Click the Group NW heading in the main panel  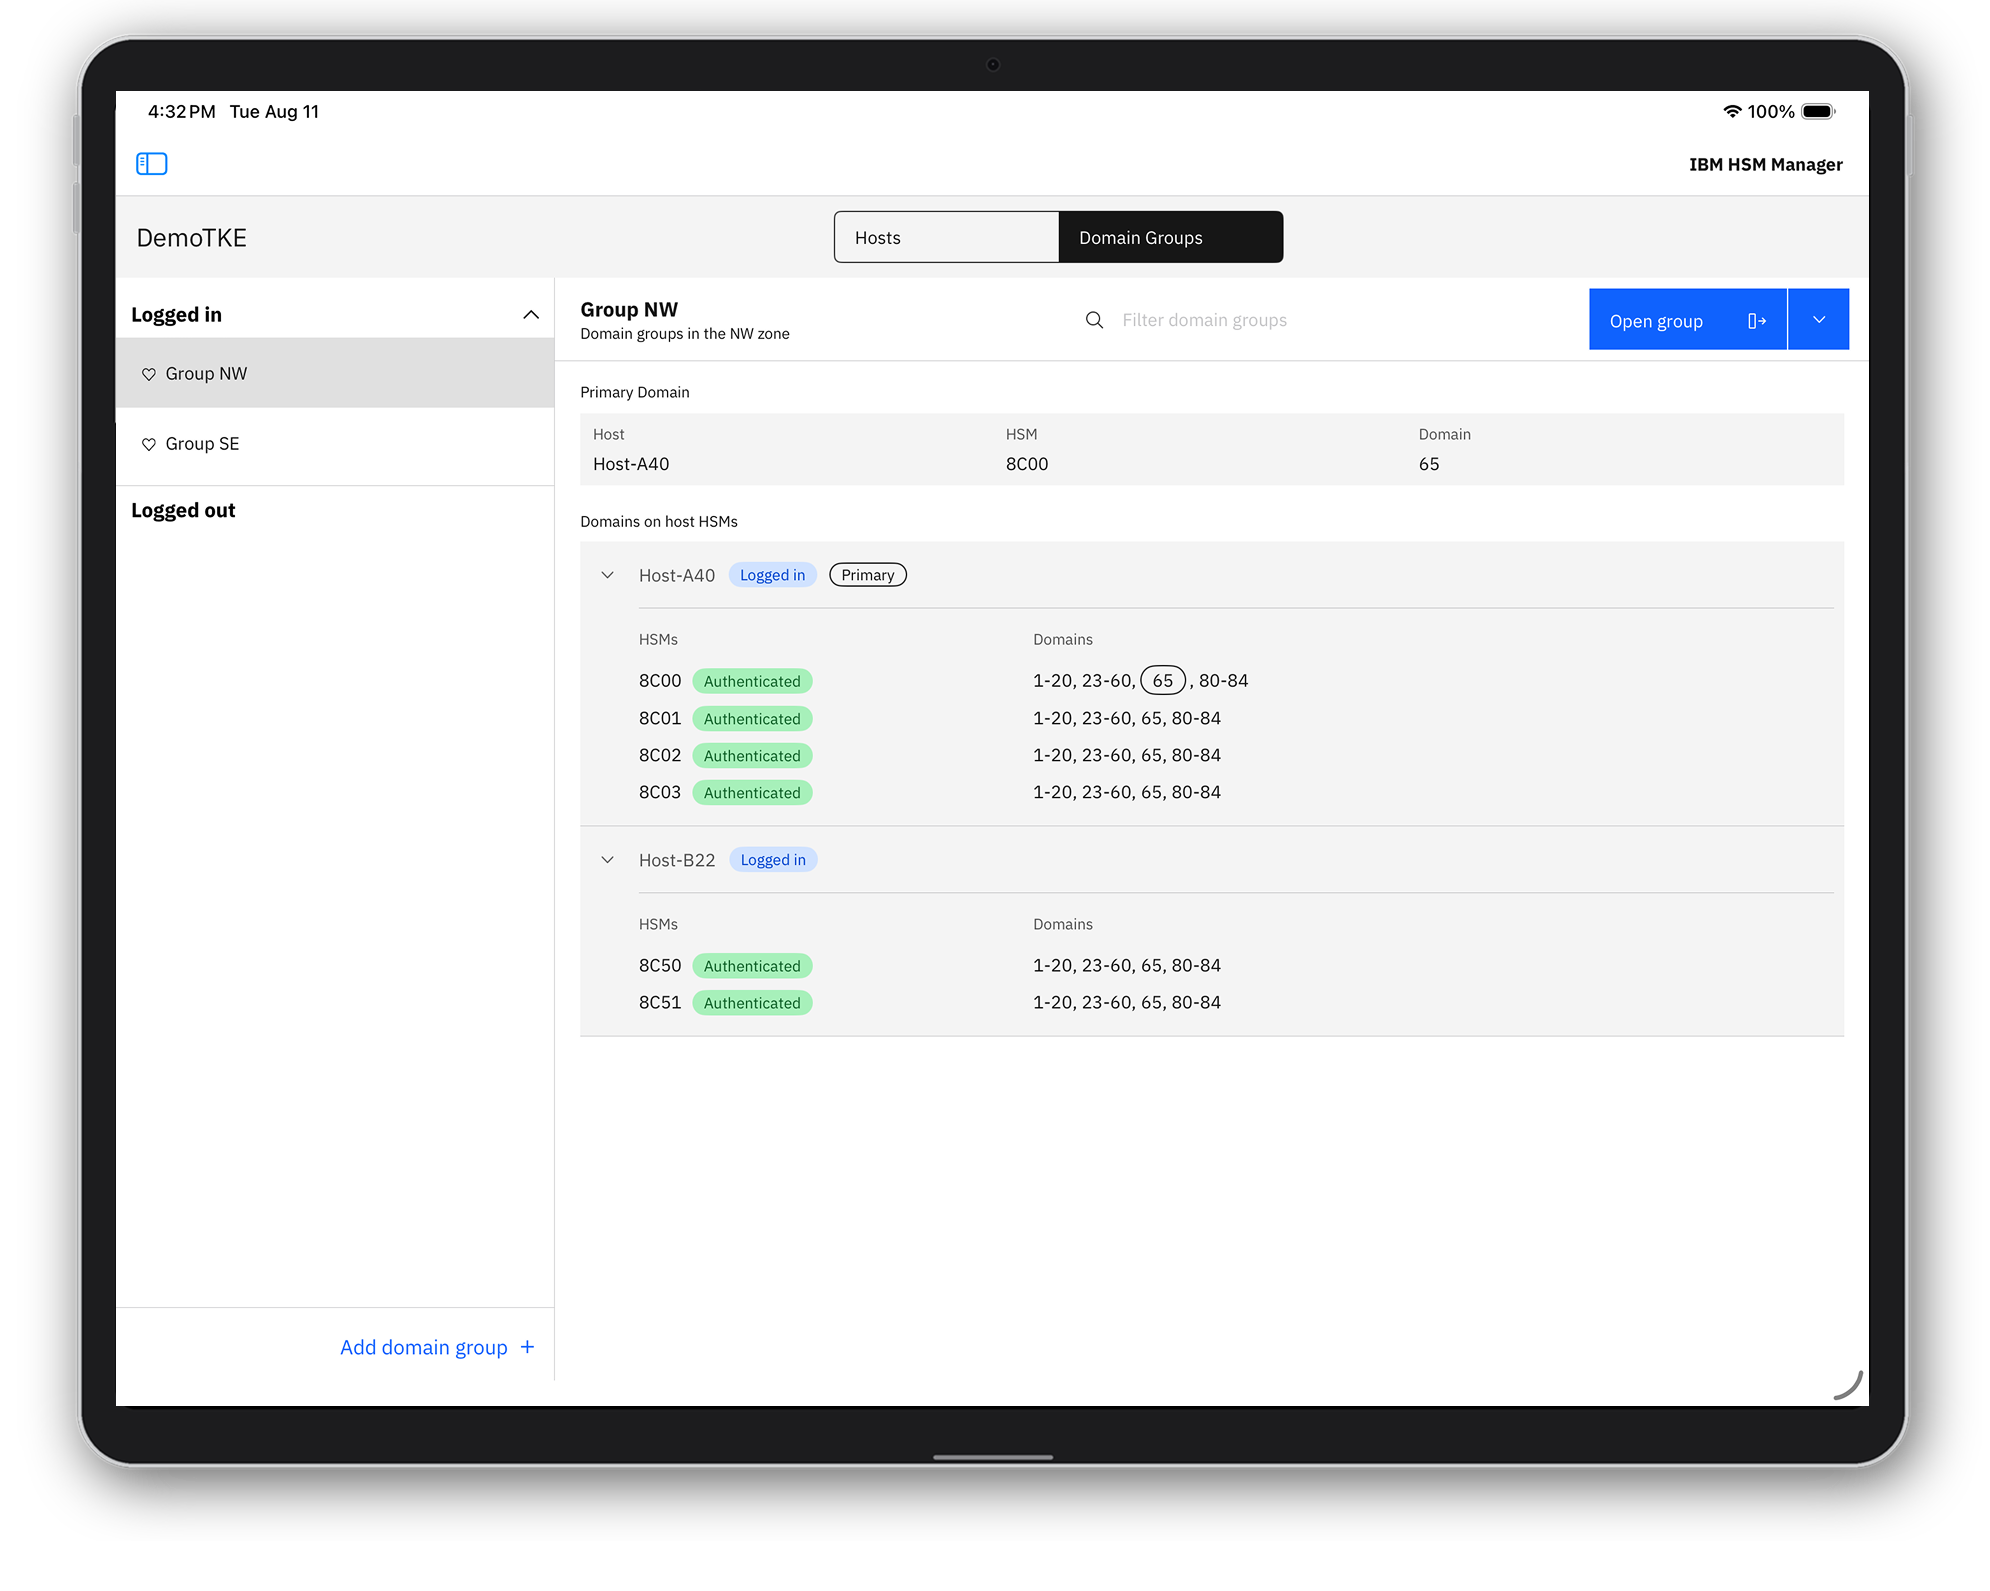point(629,309)
